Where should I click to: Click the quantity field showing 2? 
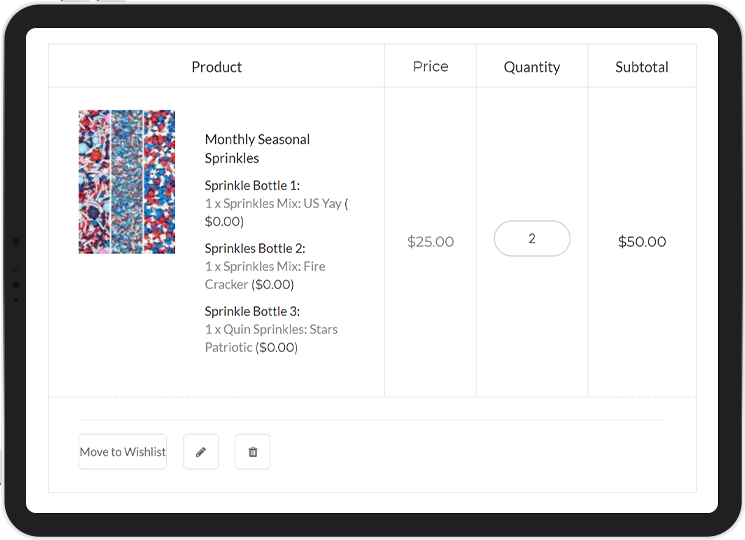(532, 238)
